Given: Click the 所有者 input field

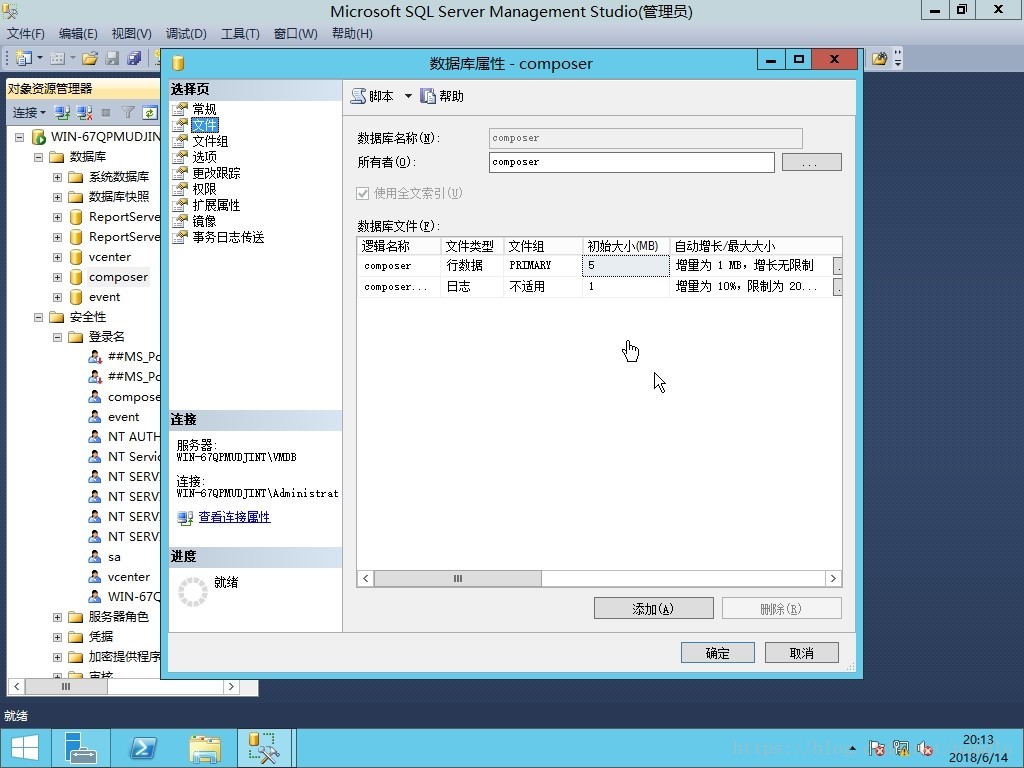Looking at the screenshot, I should click(x=632, y=162).
